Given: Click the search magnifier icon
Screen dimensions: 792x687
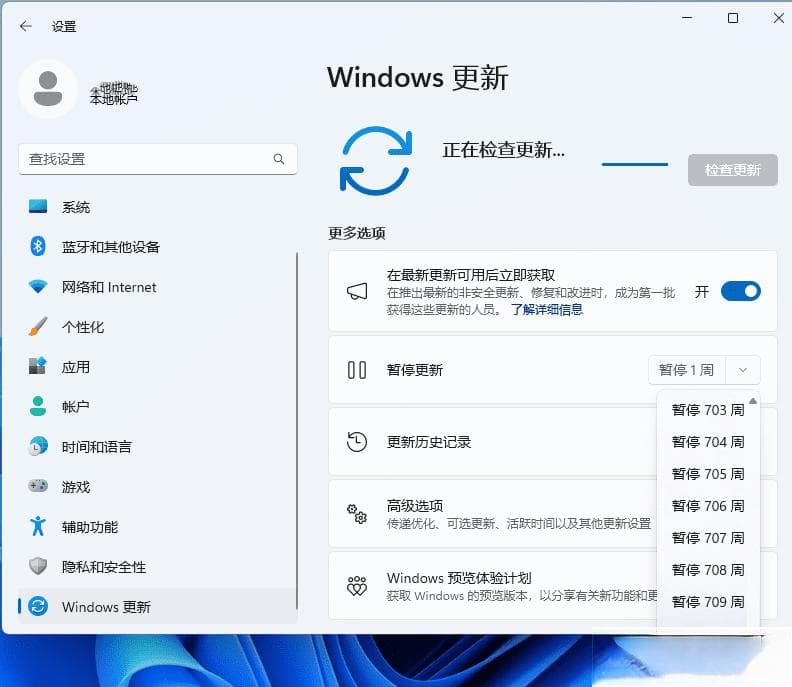Looking at the screenshot, I should pos(279,159).
